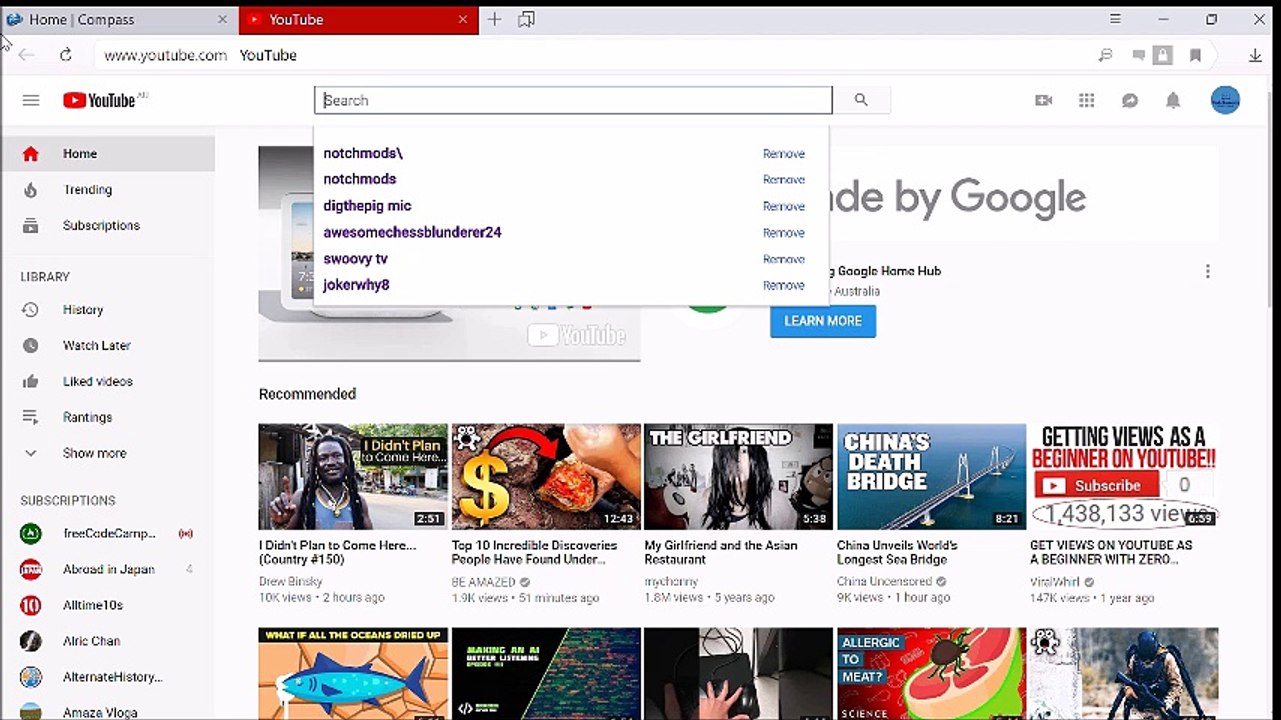
Task: Close the Home | Compass tab
Action: point(223,19)
